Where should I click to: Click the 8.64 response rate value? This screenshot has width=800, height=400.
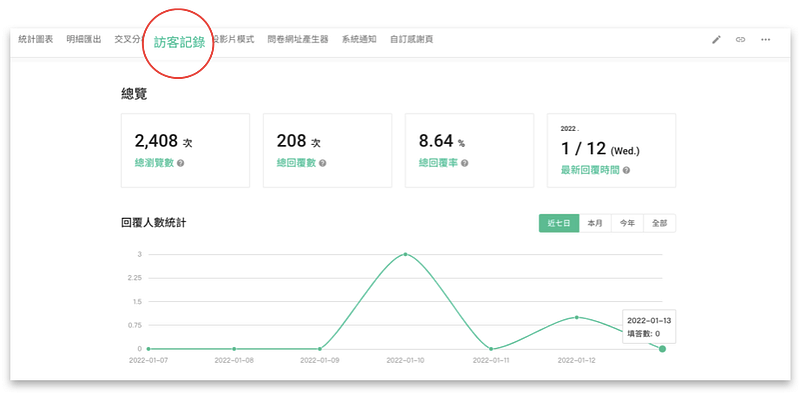coord(436,140)
